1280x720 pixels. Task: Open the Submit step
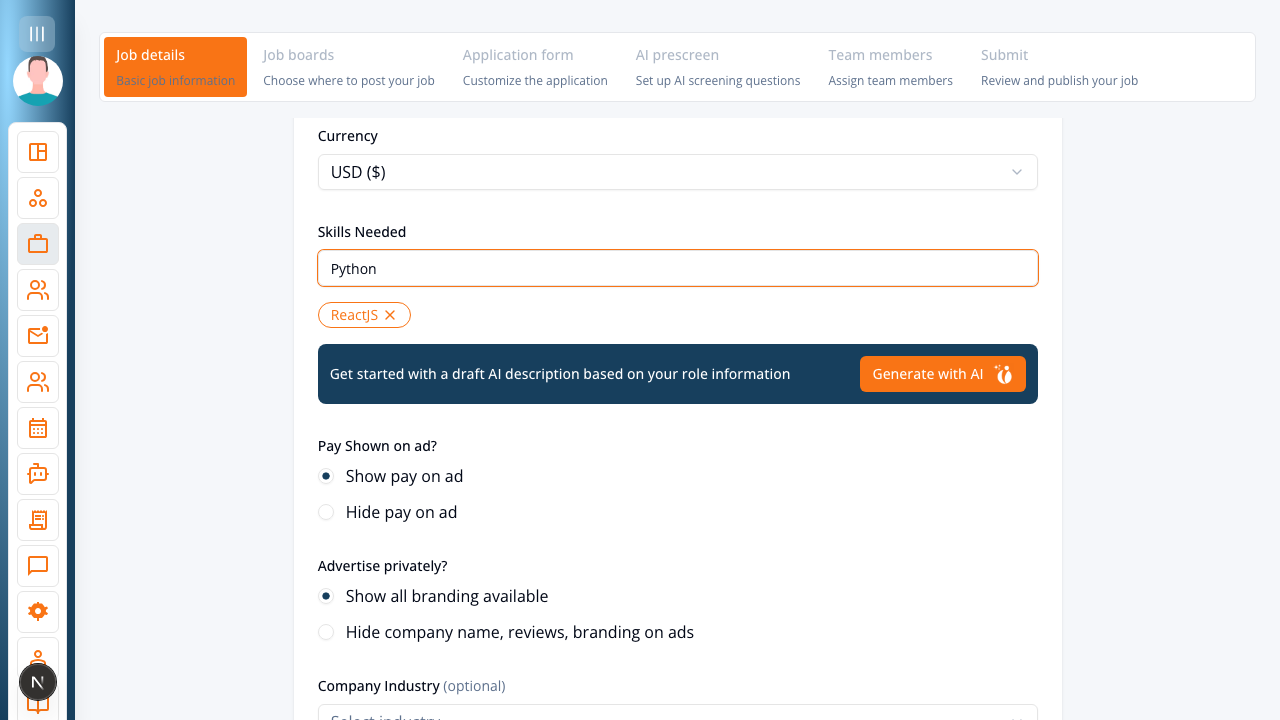(1059, 67)
